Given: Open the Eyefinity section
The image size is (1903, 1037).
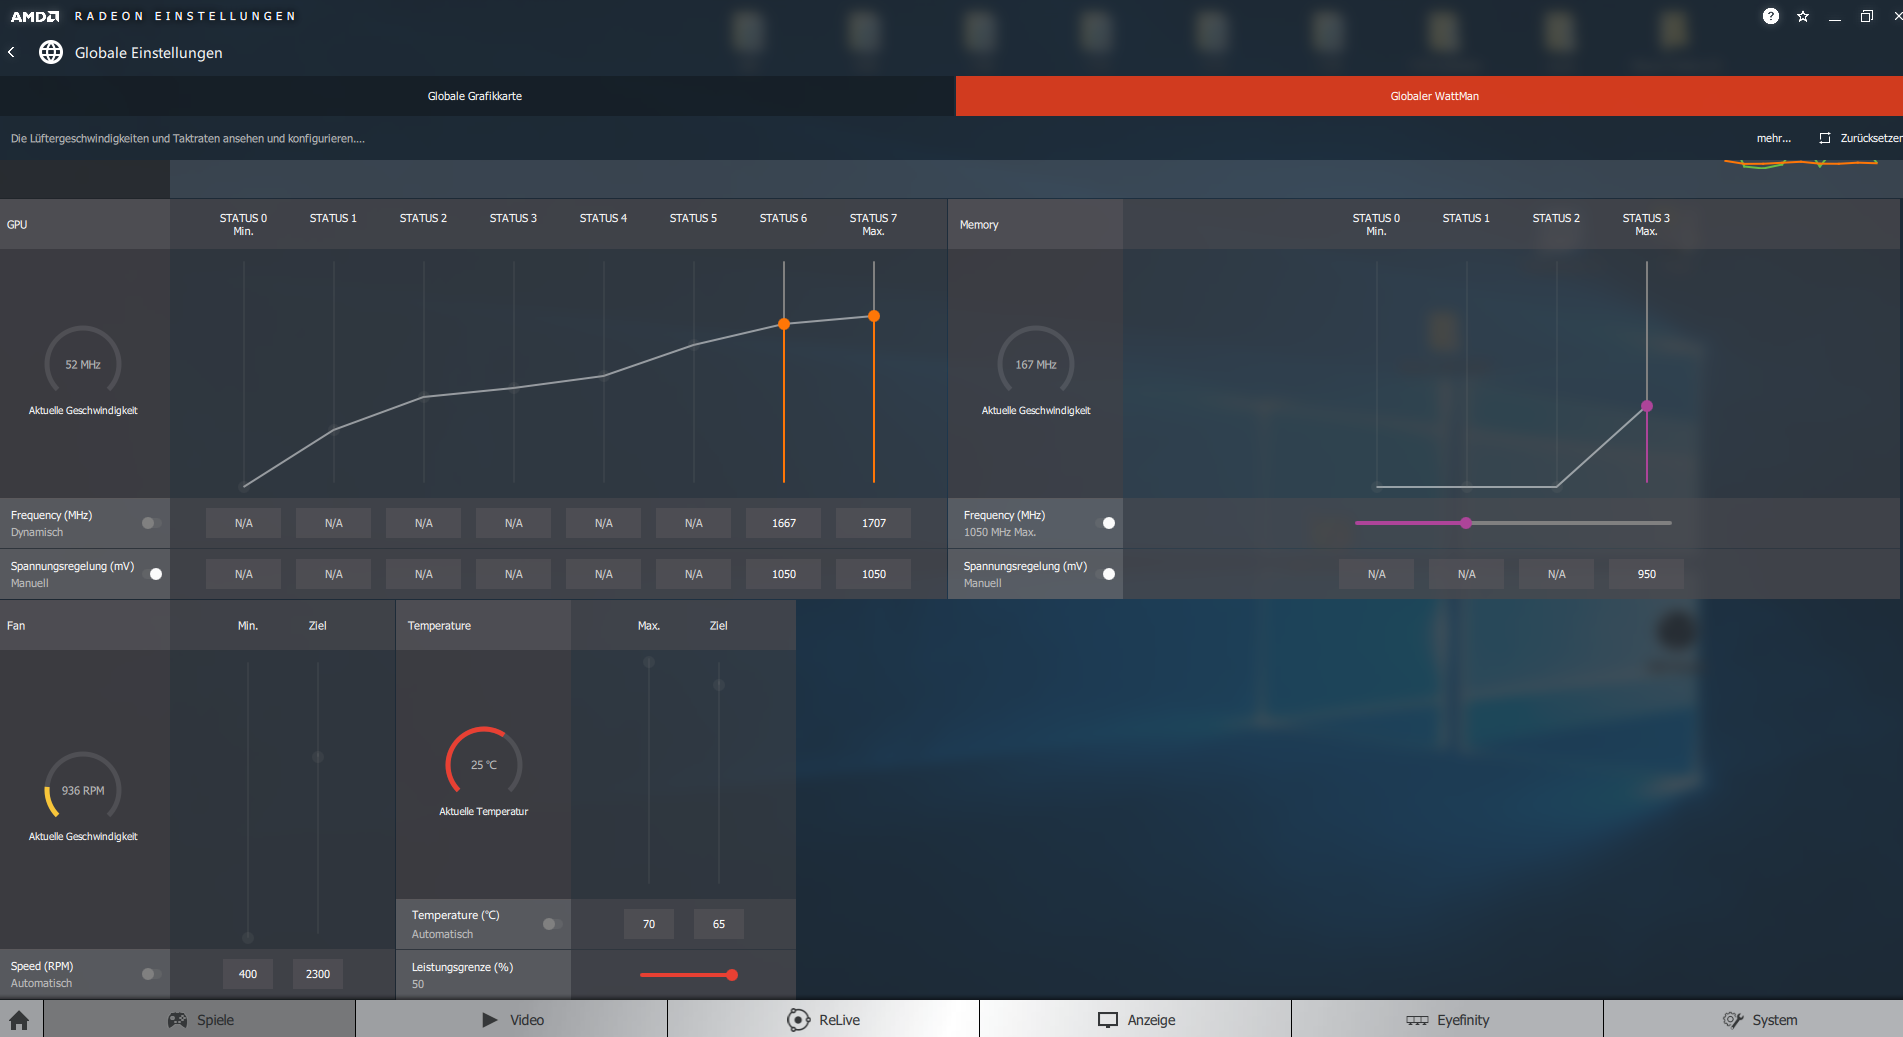Looking at the screenshot, I should coord(1448,1020).
